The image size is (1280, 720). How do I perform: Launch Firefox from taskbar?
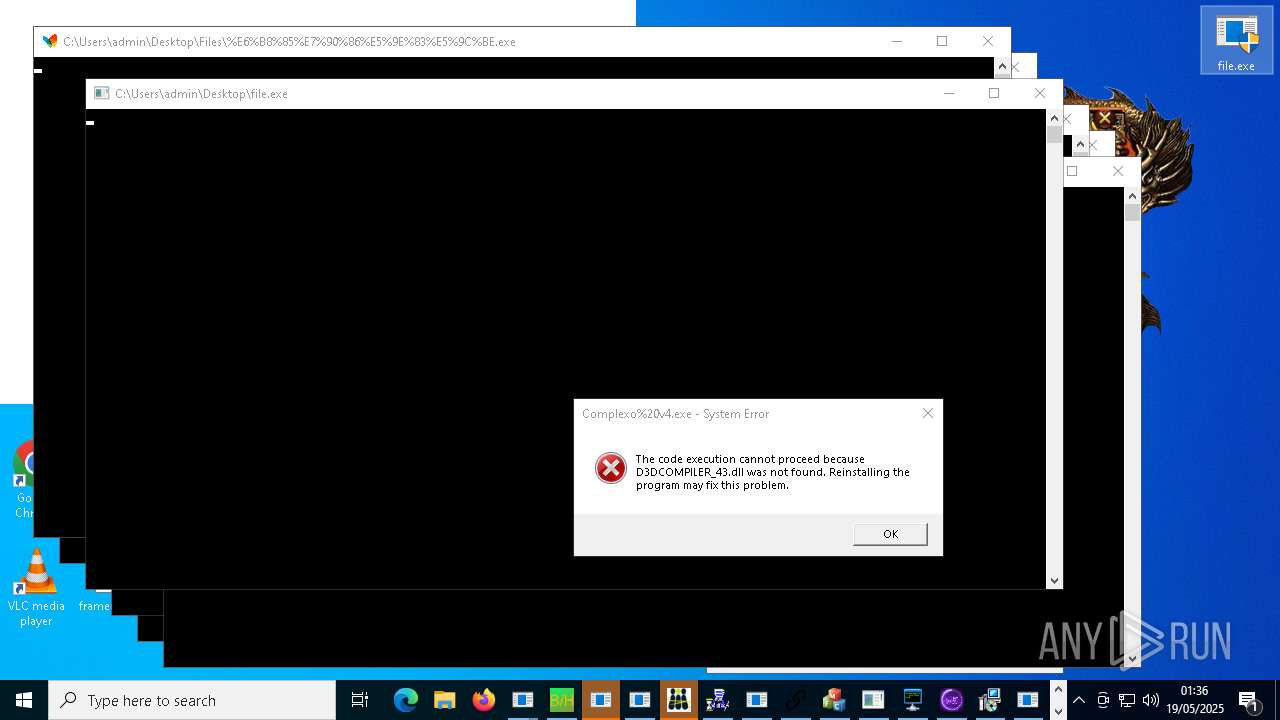click(484, 700)
